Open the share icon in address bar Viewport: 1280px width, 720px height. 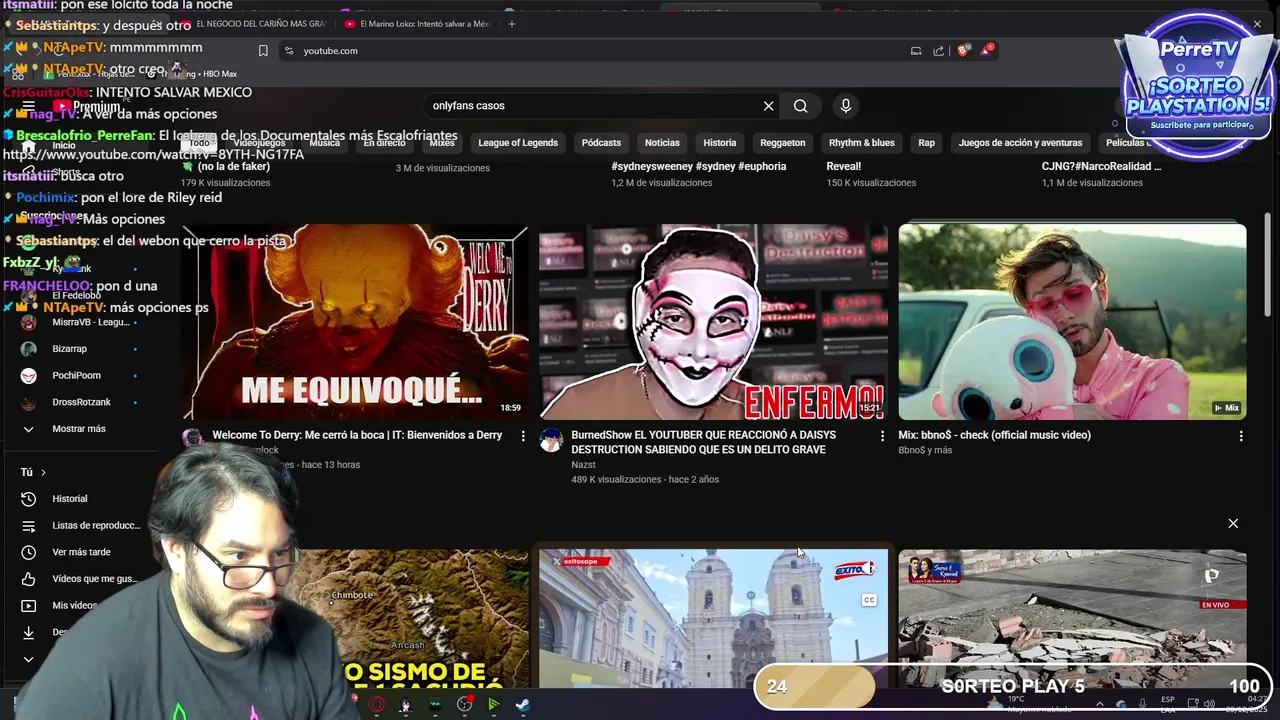coord(938,51)
